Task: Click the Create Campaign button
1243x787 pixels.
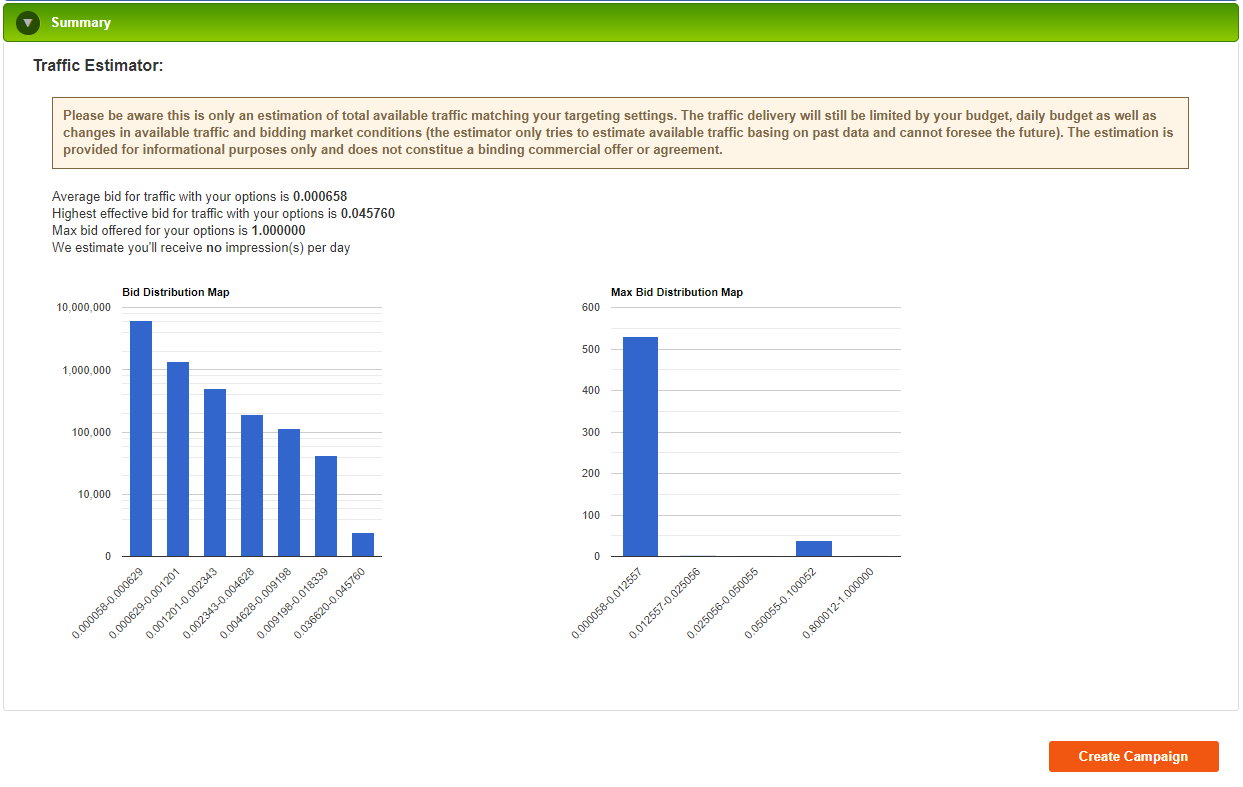Action: click(1133, 756)
